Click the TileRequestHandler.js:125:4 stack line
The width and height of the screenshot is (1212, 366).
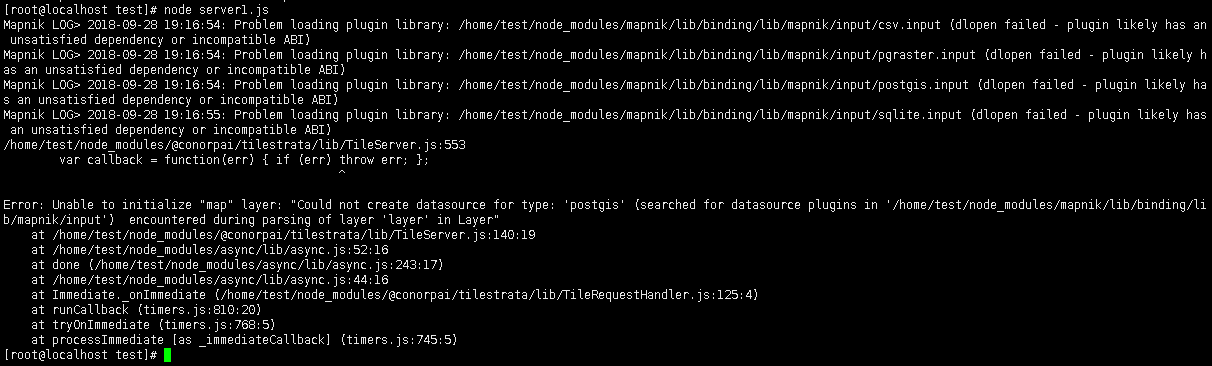(395, 295)
